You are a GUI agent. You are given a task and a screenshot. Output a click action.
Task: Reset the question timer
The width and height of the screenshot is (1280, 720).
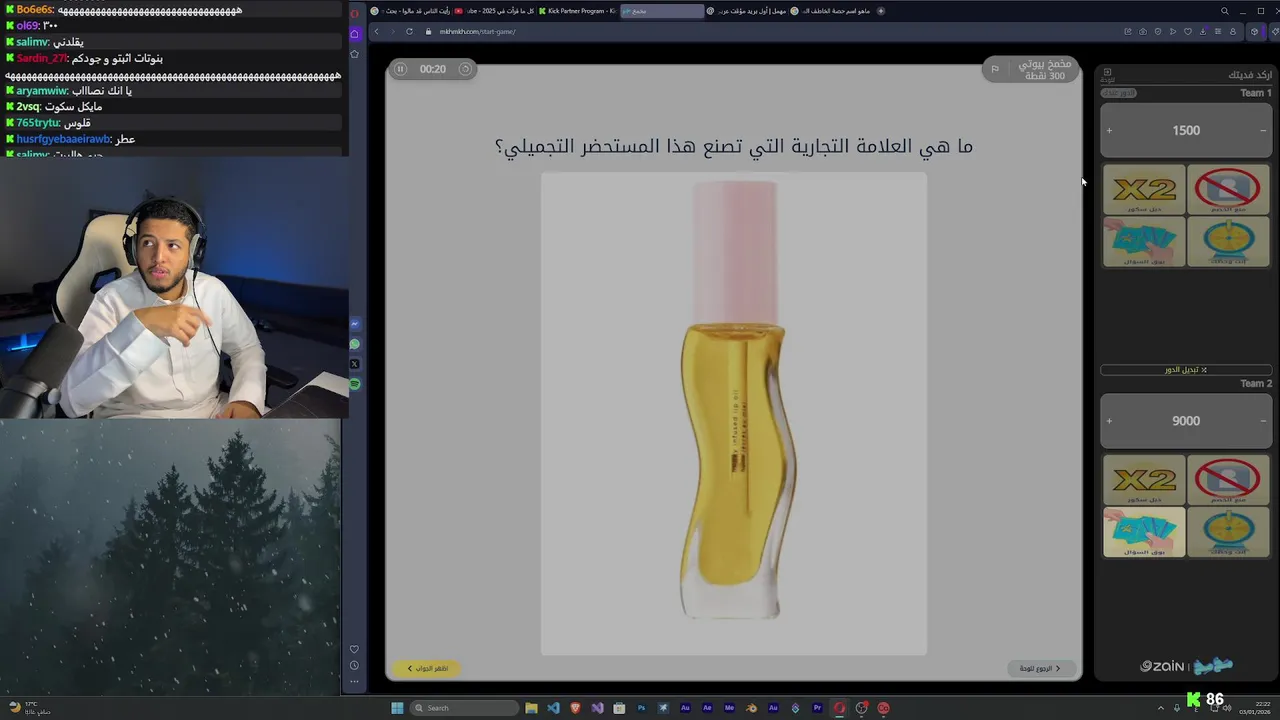(x=465, y=69)
